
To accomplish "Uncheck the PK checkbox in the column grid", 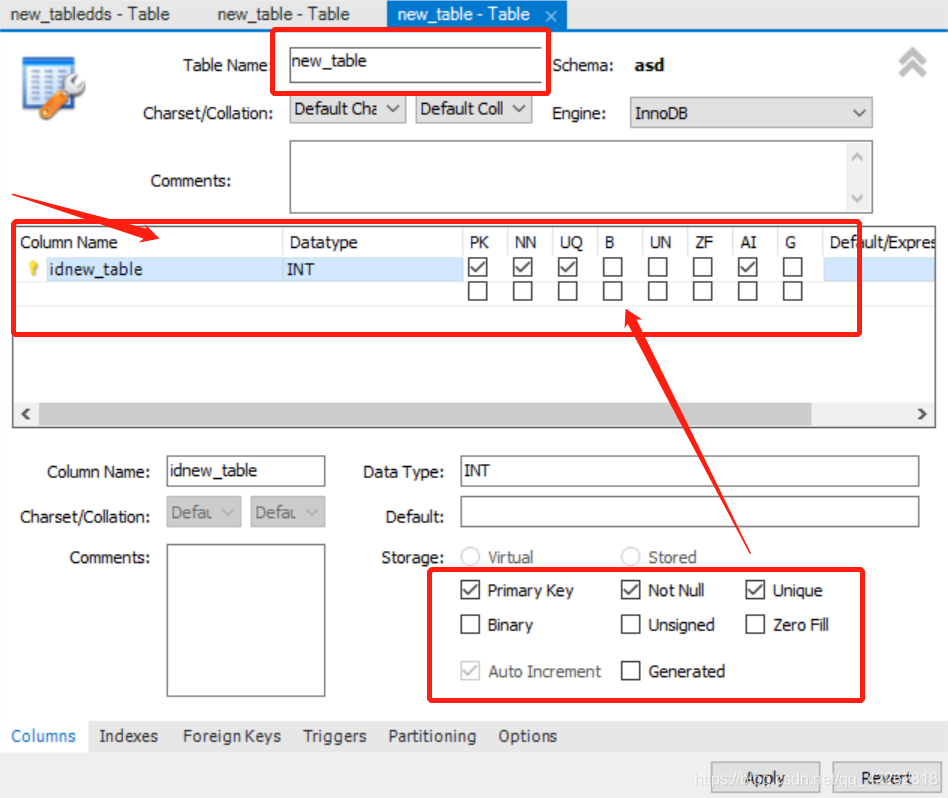I will point(477,266).
